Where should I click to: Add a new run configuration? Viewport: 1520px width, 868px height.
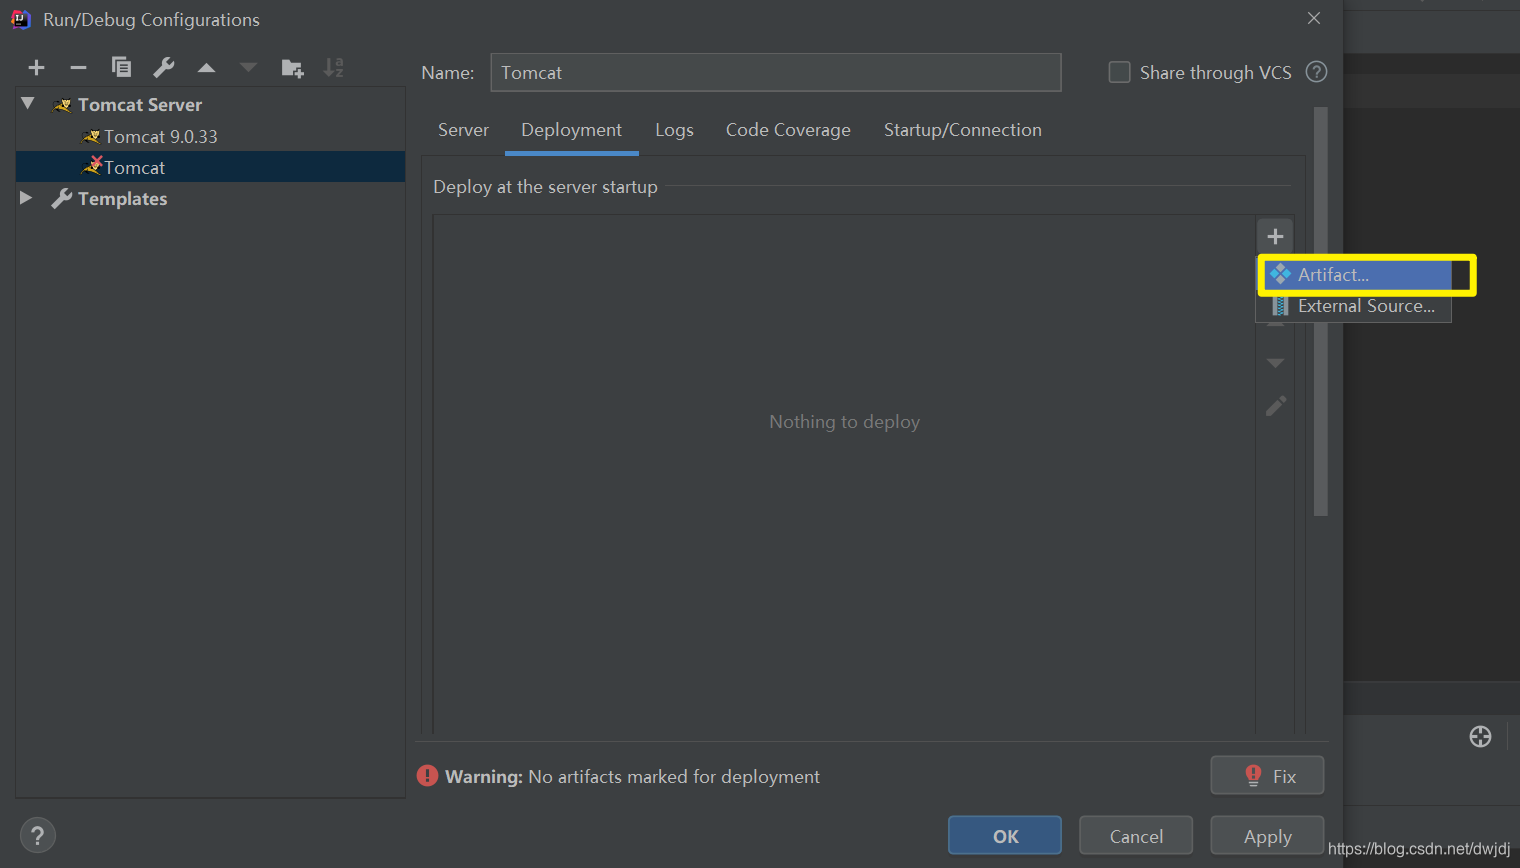(x=37, y=68)
